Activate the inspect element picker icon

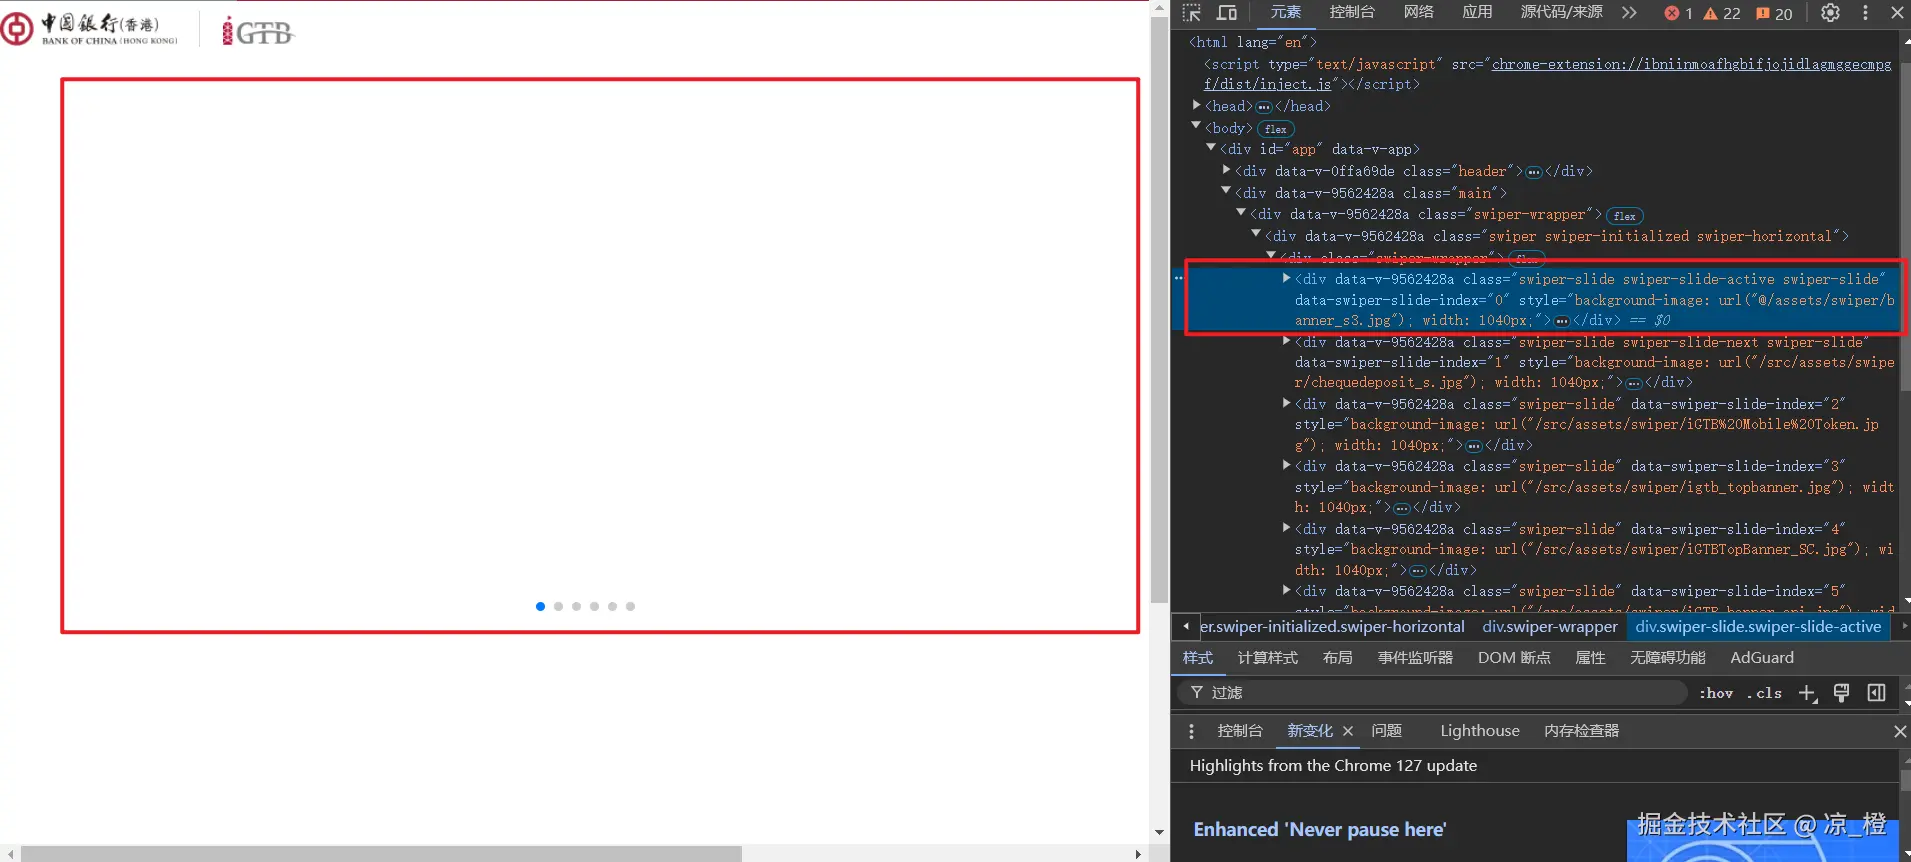1191,13
